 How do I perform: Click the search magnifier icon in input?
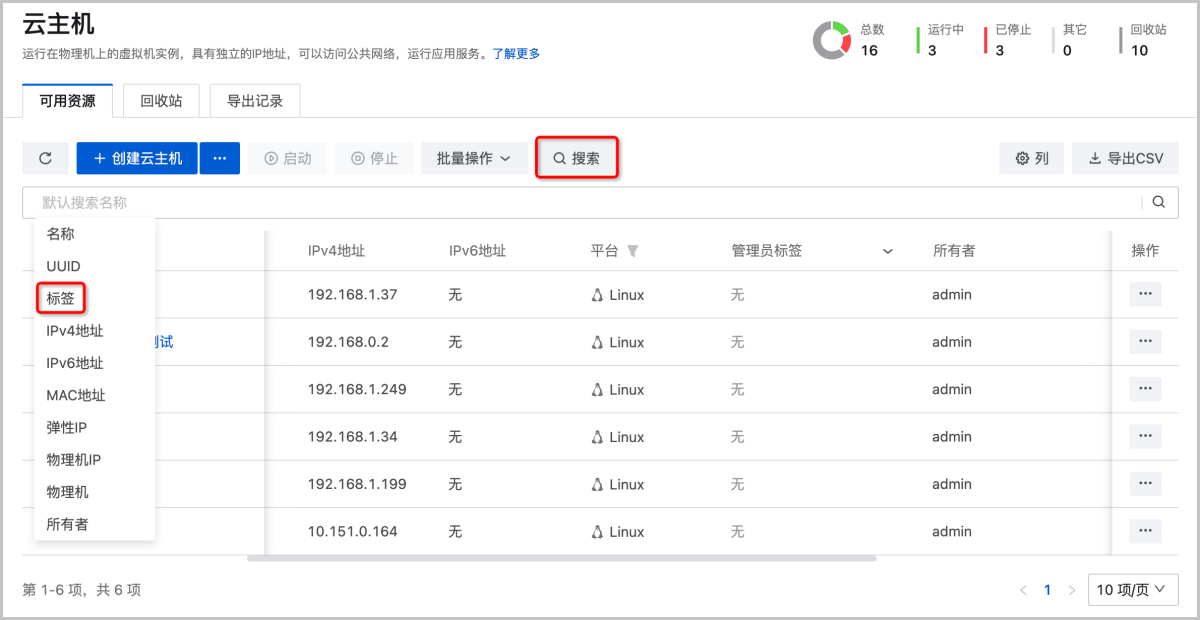1158,202
